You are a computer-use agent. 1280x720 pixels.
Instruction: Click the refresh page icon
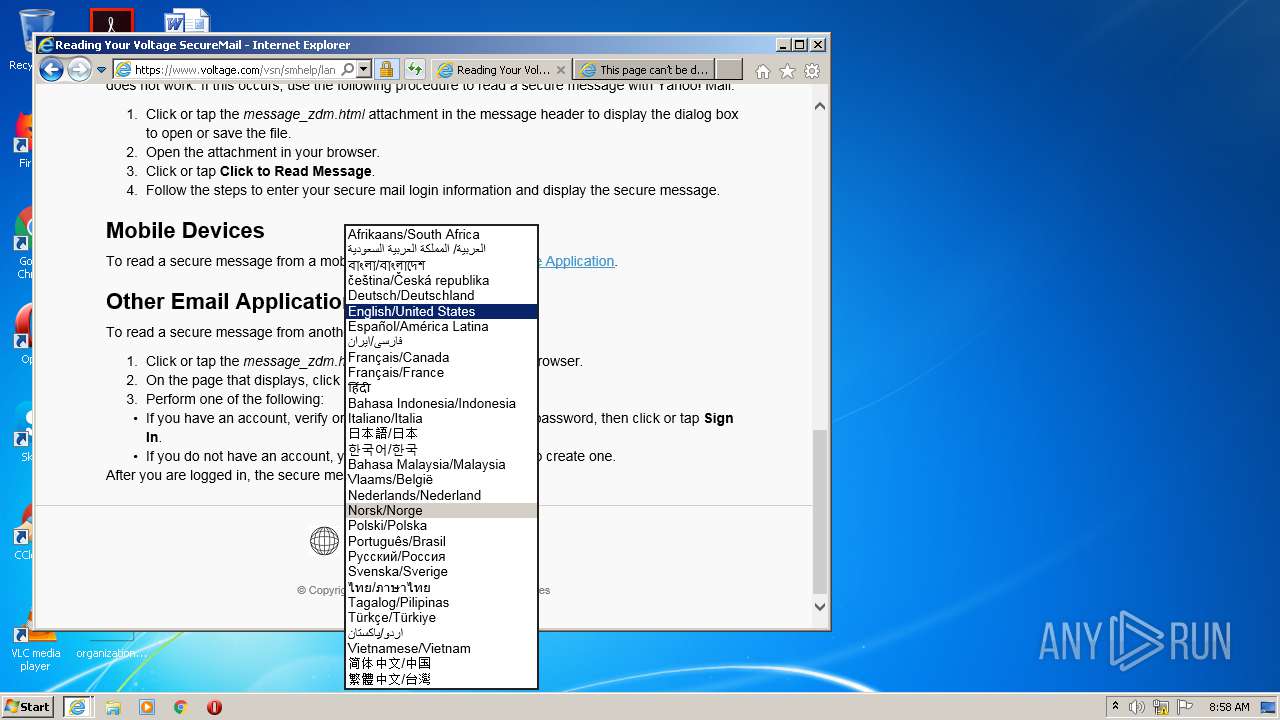(414, 69)
